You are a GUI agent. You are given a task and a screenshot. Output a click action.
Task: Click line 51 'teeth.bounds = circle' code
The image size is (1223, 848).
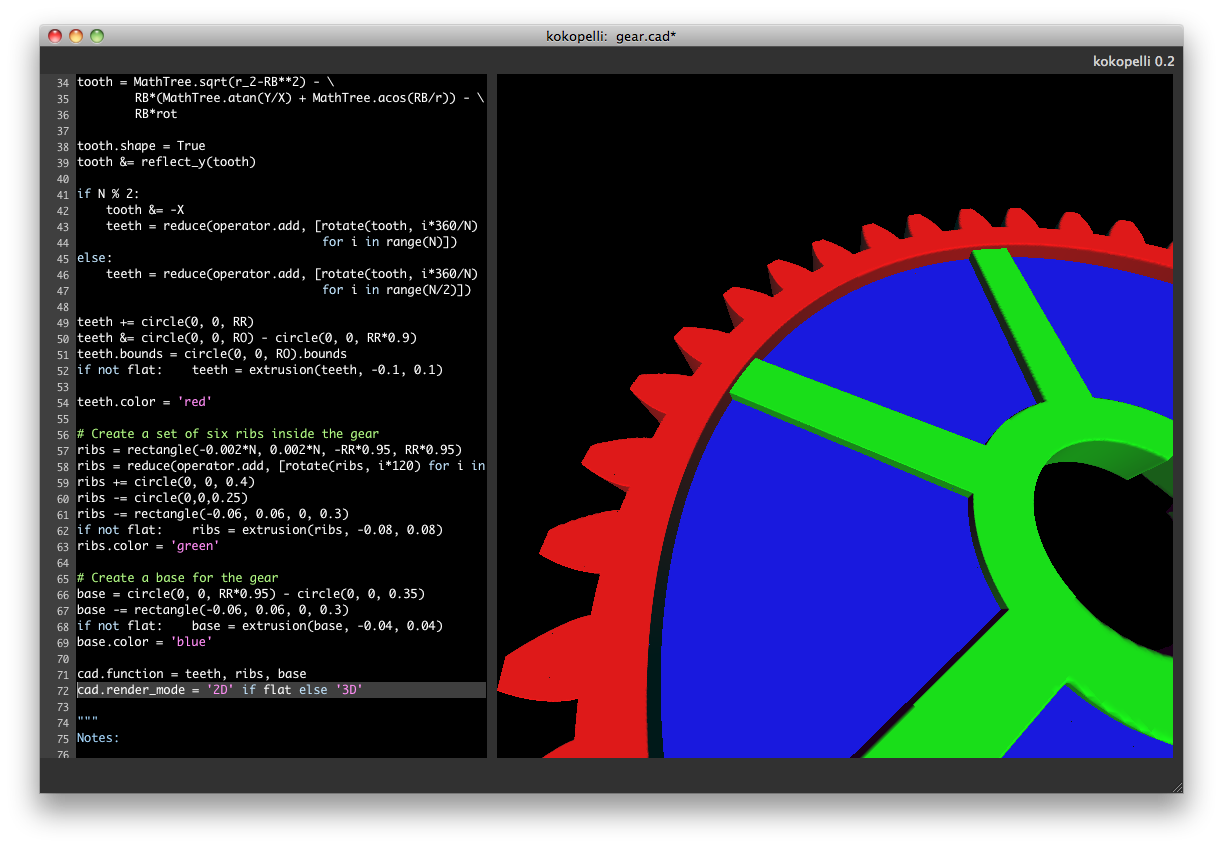(212, 354)
